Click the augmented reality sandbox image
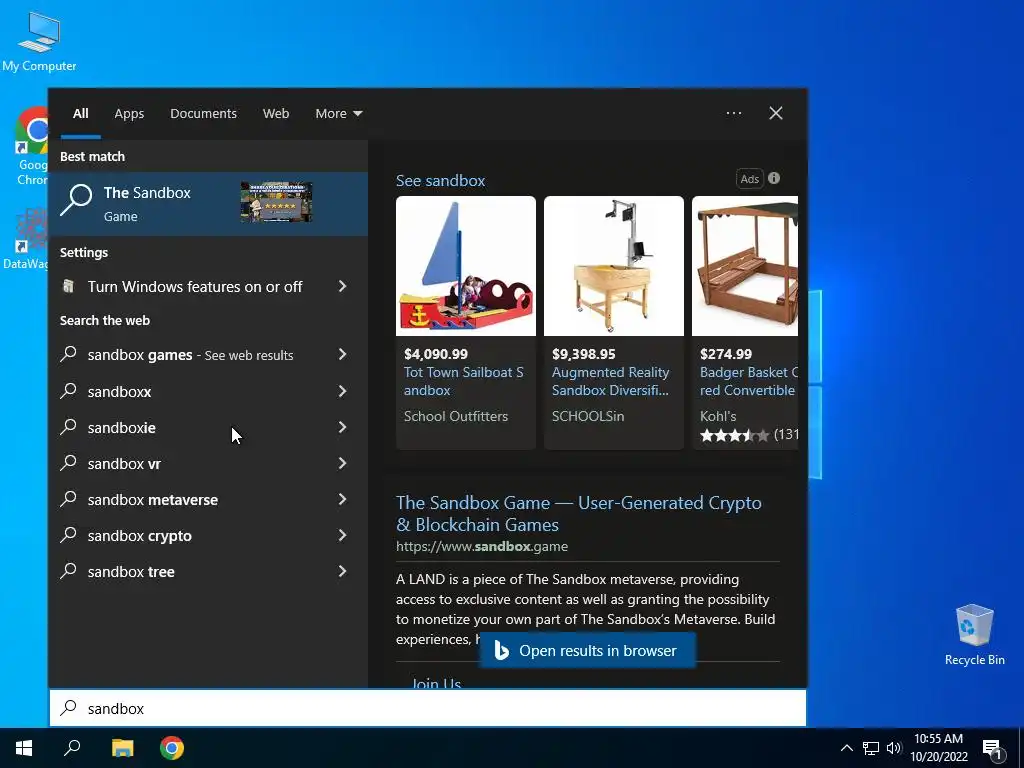 click(614, 266)
